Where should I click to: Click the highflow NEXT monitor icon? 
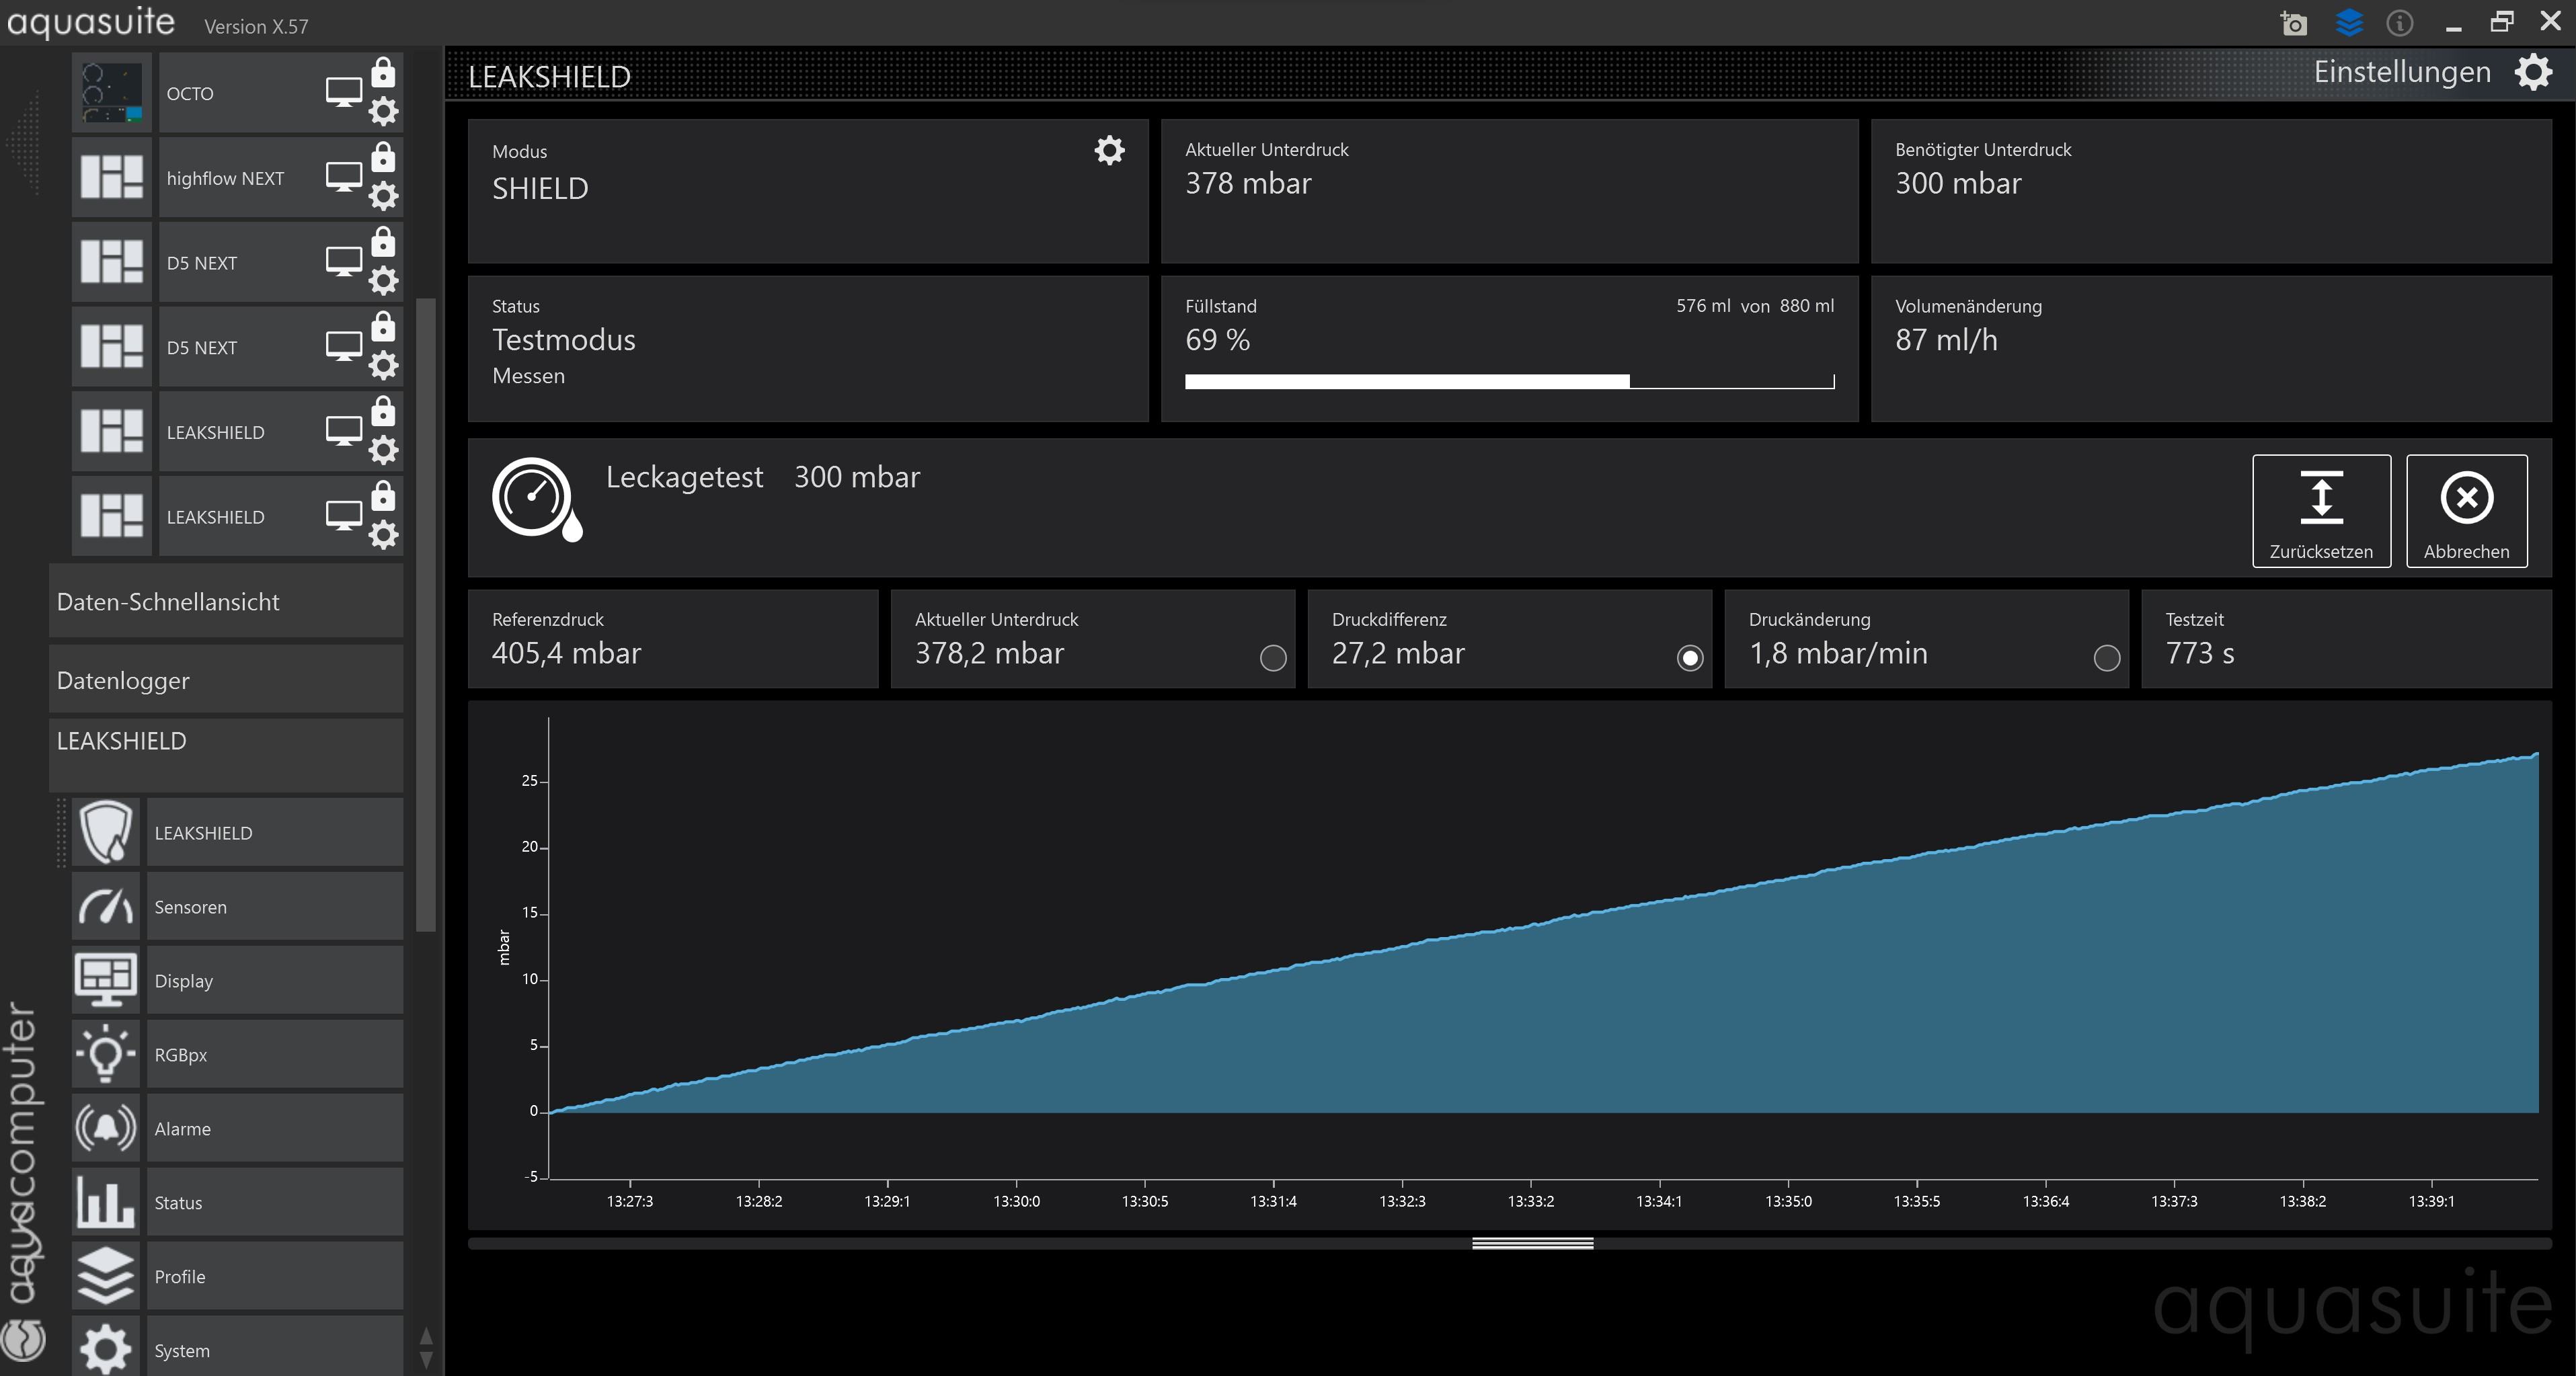pos(344,177)
